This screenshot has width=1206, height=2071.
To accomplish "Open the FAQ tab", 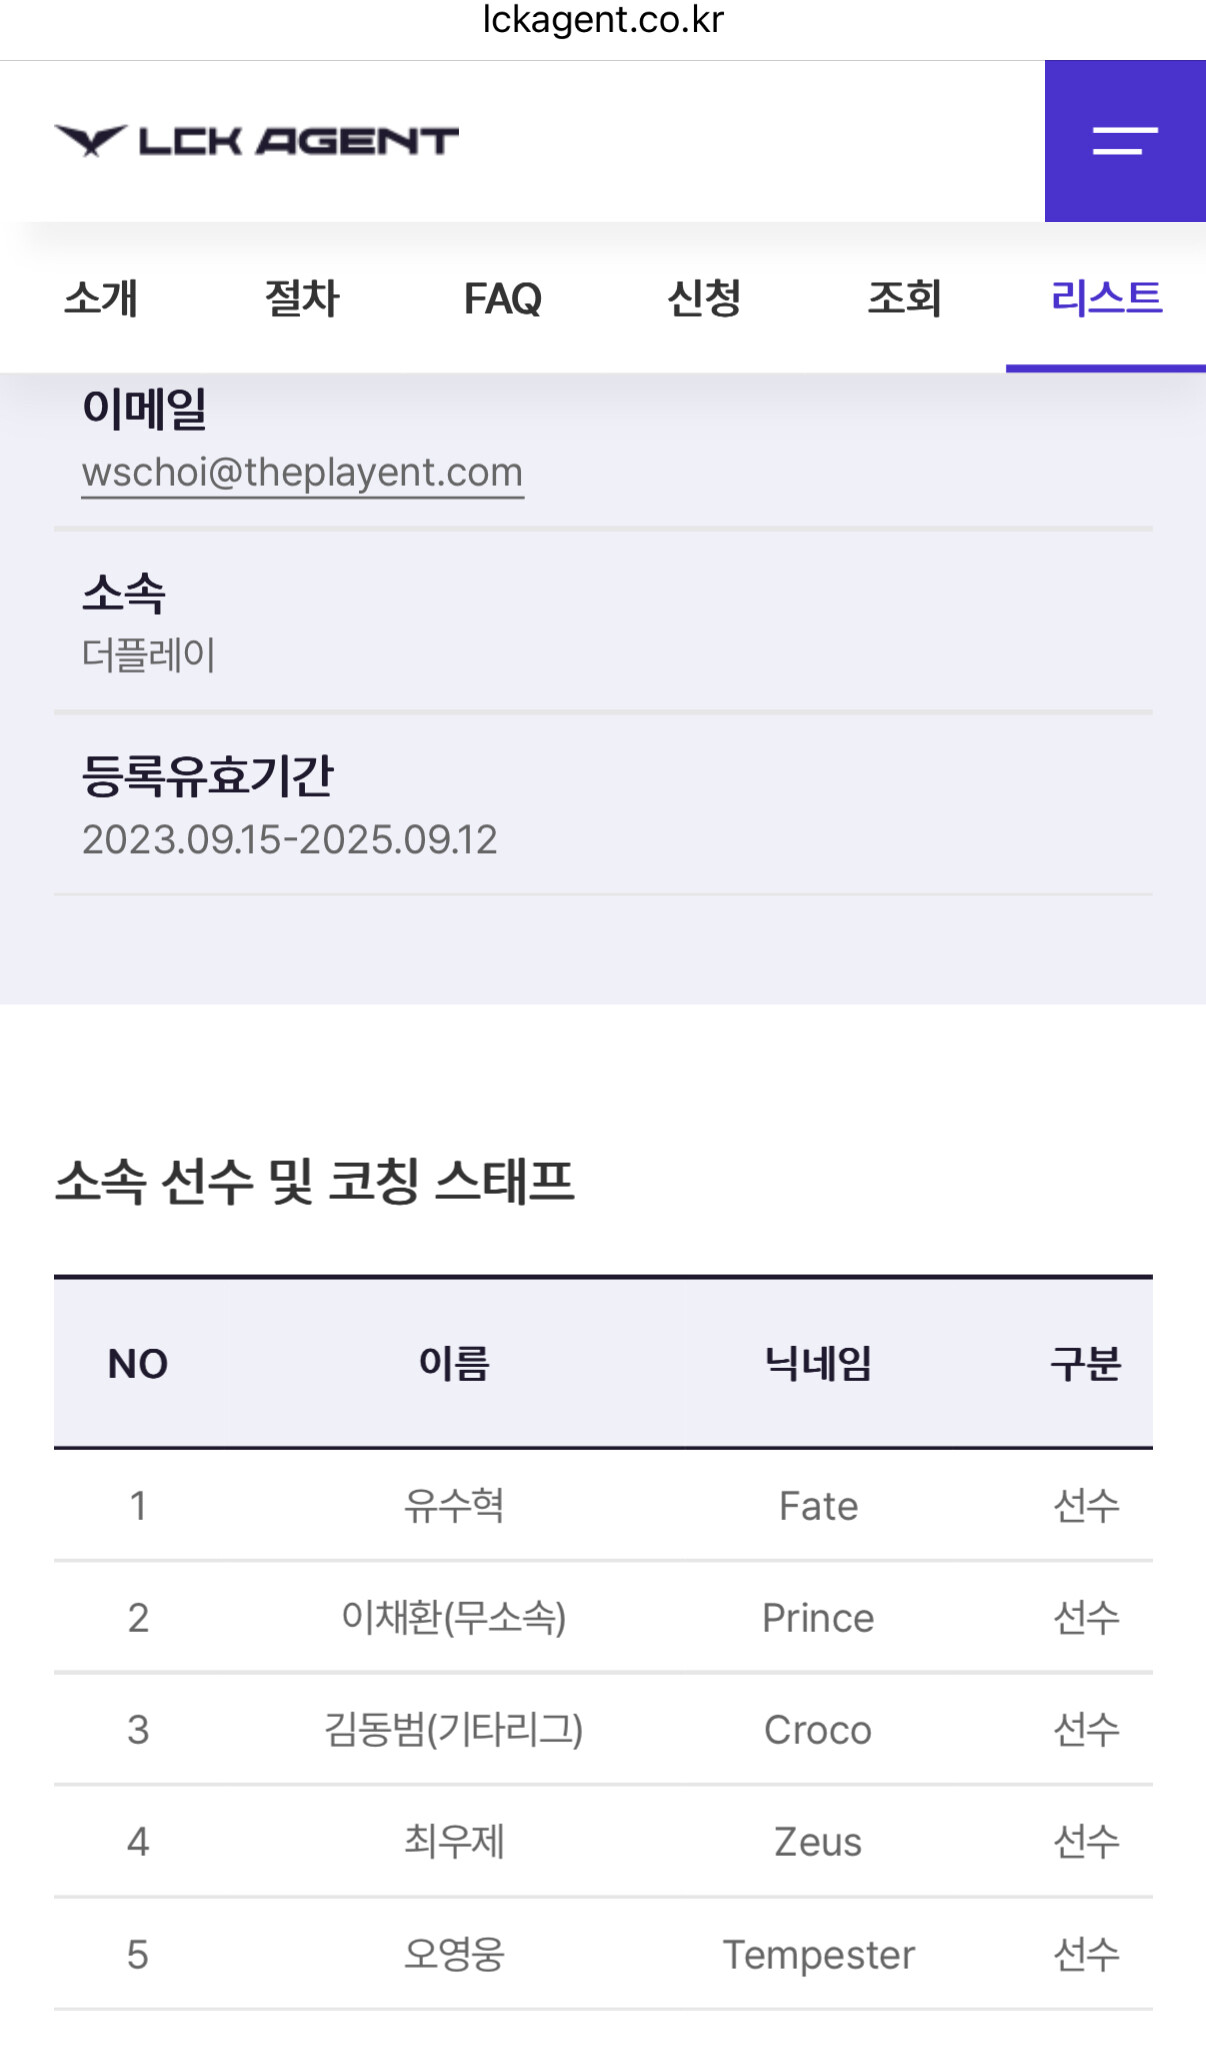I will pyautogui.click(x=502, y=298).
